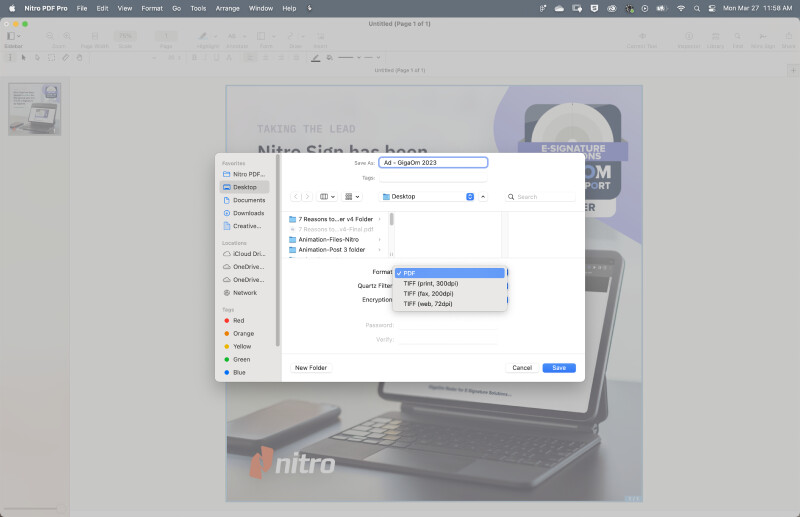Go forward in the folder navigation

pos(307,197)
